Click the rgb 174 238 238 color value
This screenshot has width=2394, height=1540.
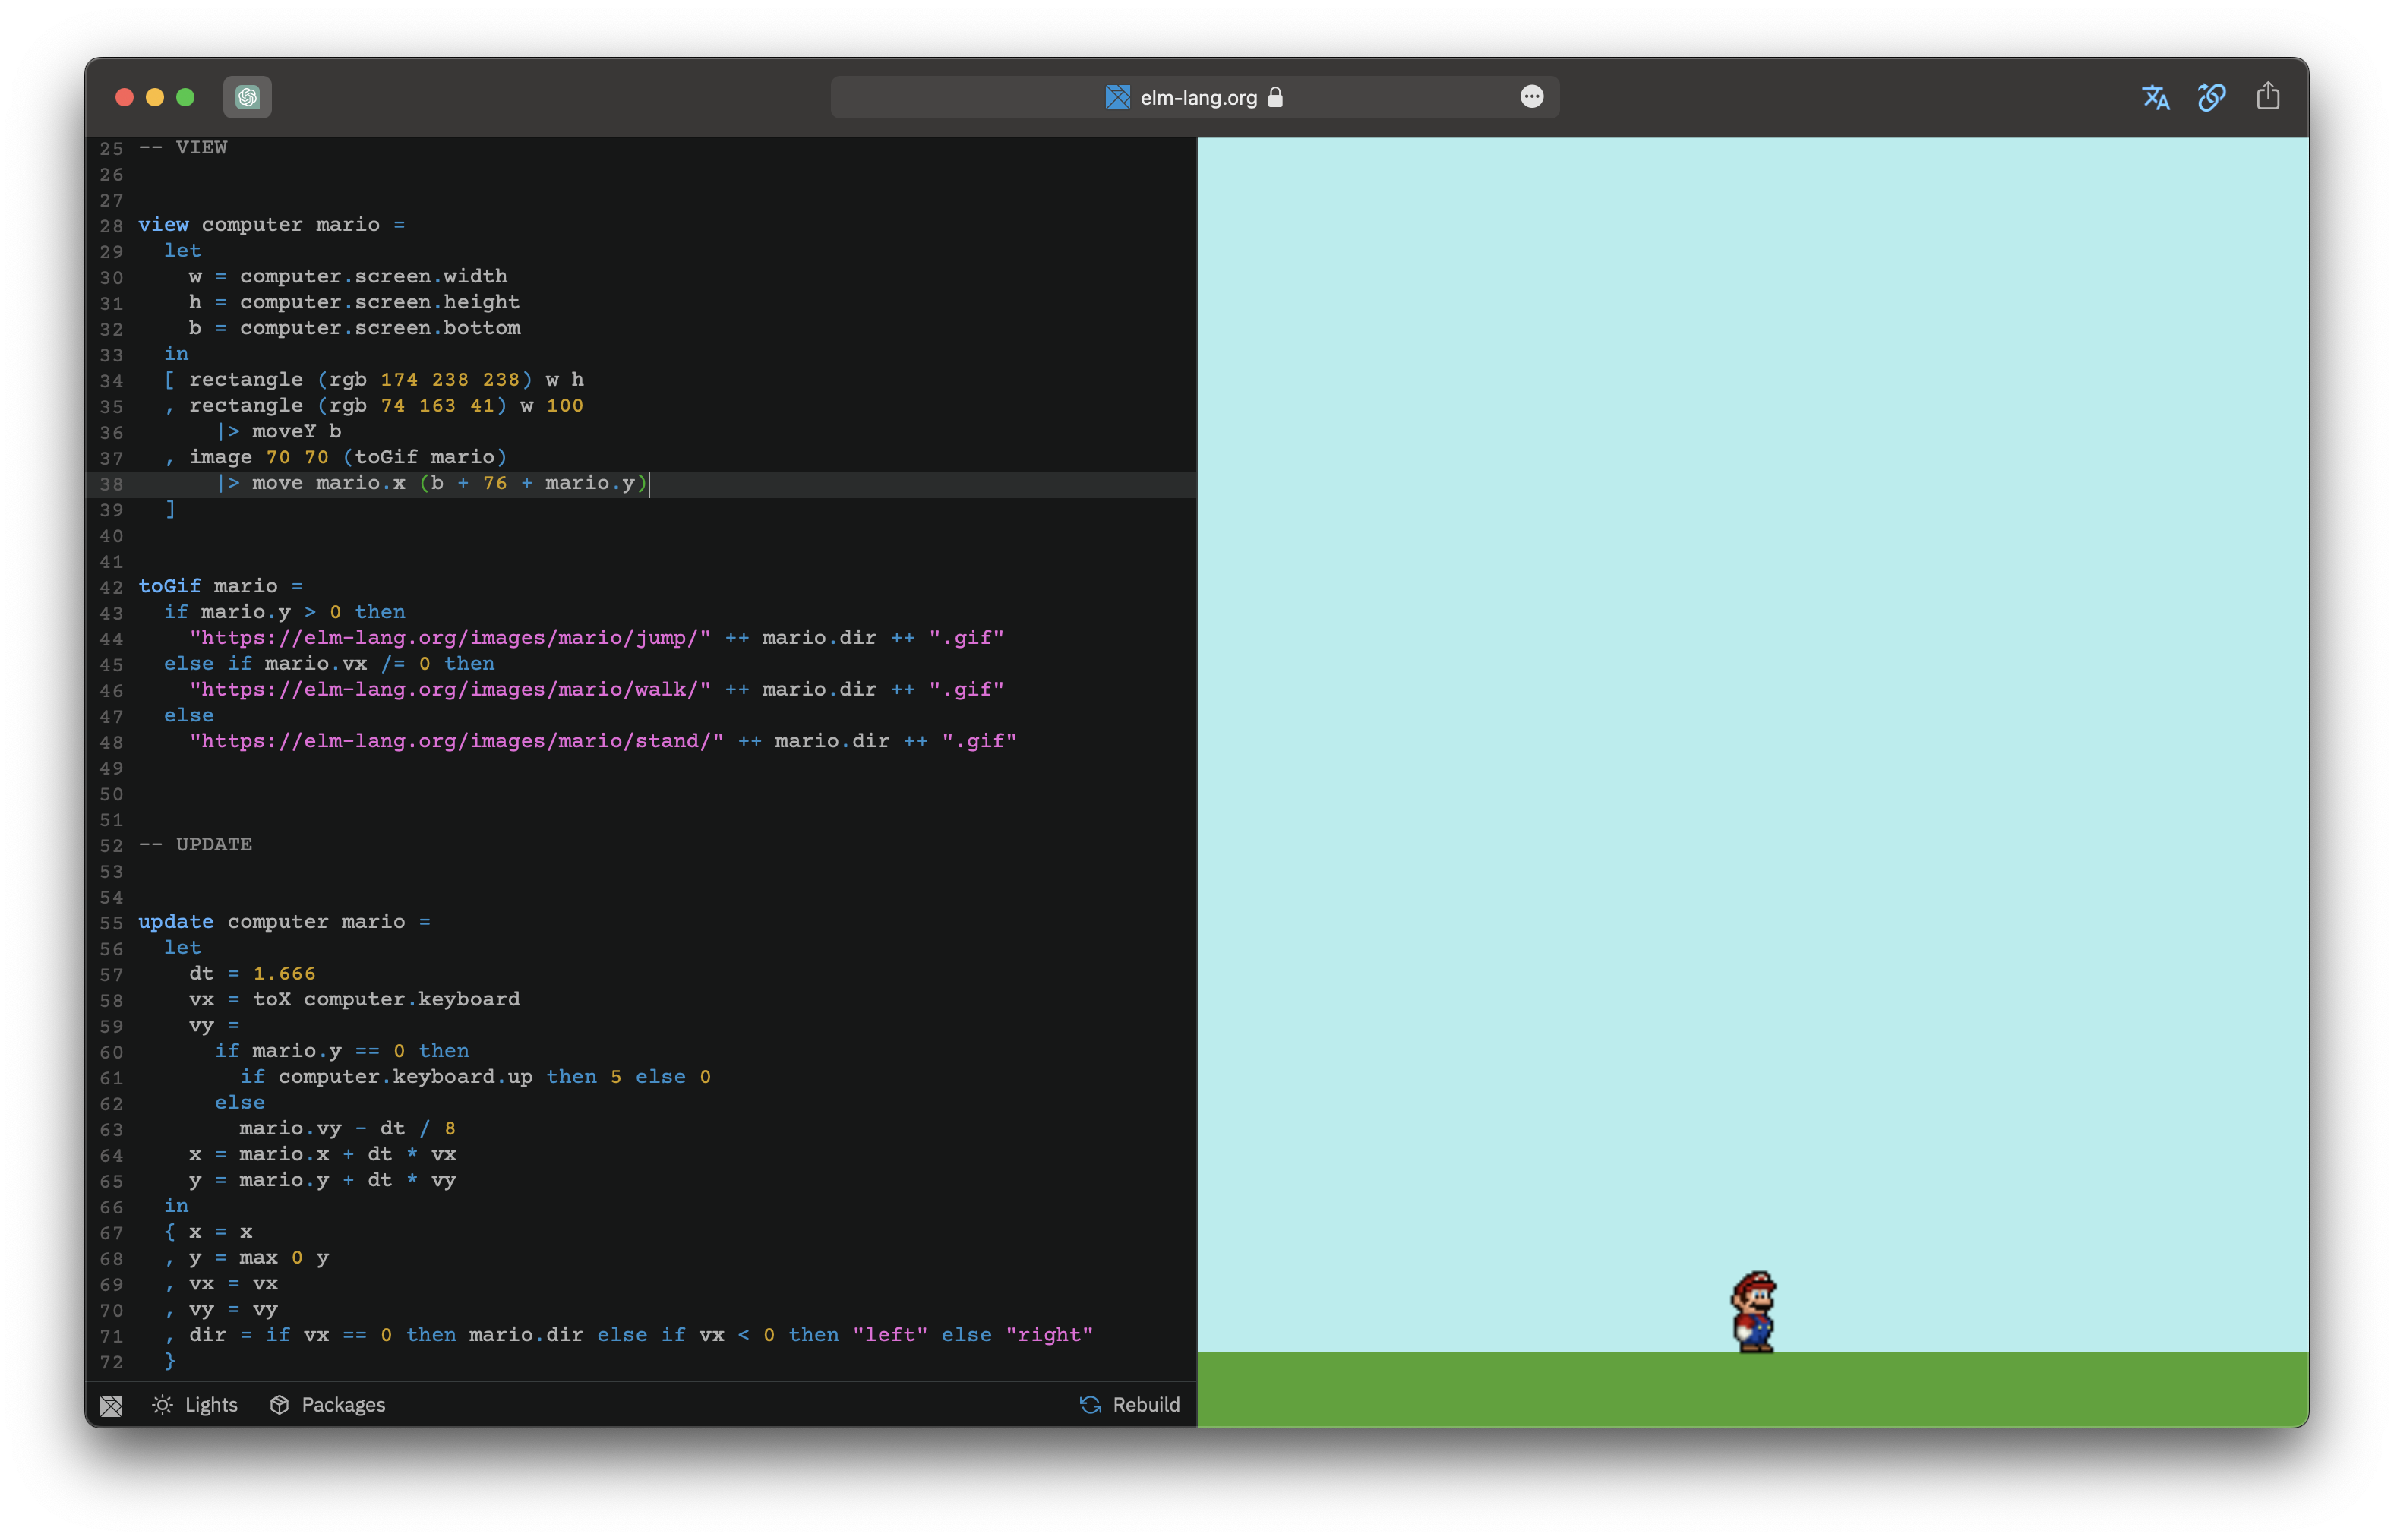pos(424,379)
